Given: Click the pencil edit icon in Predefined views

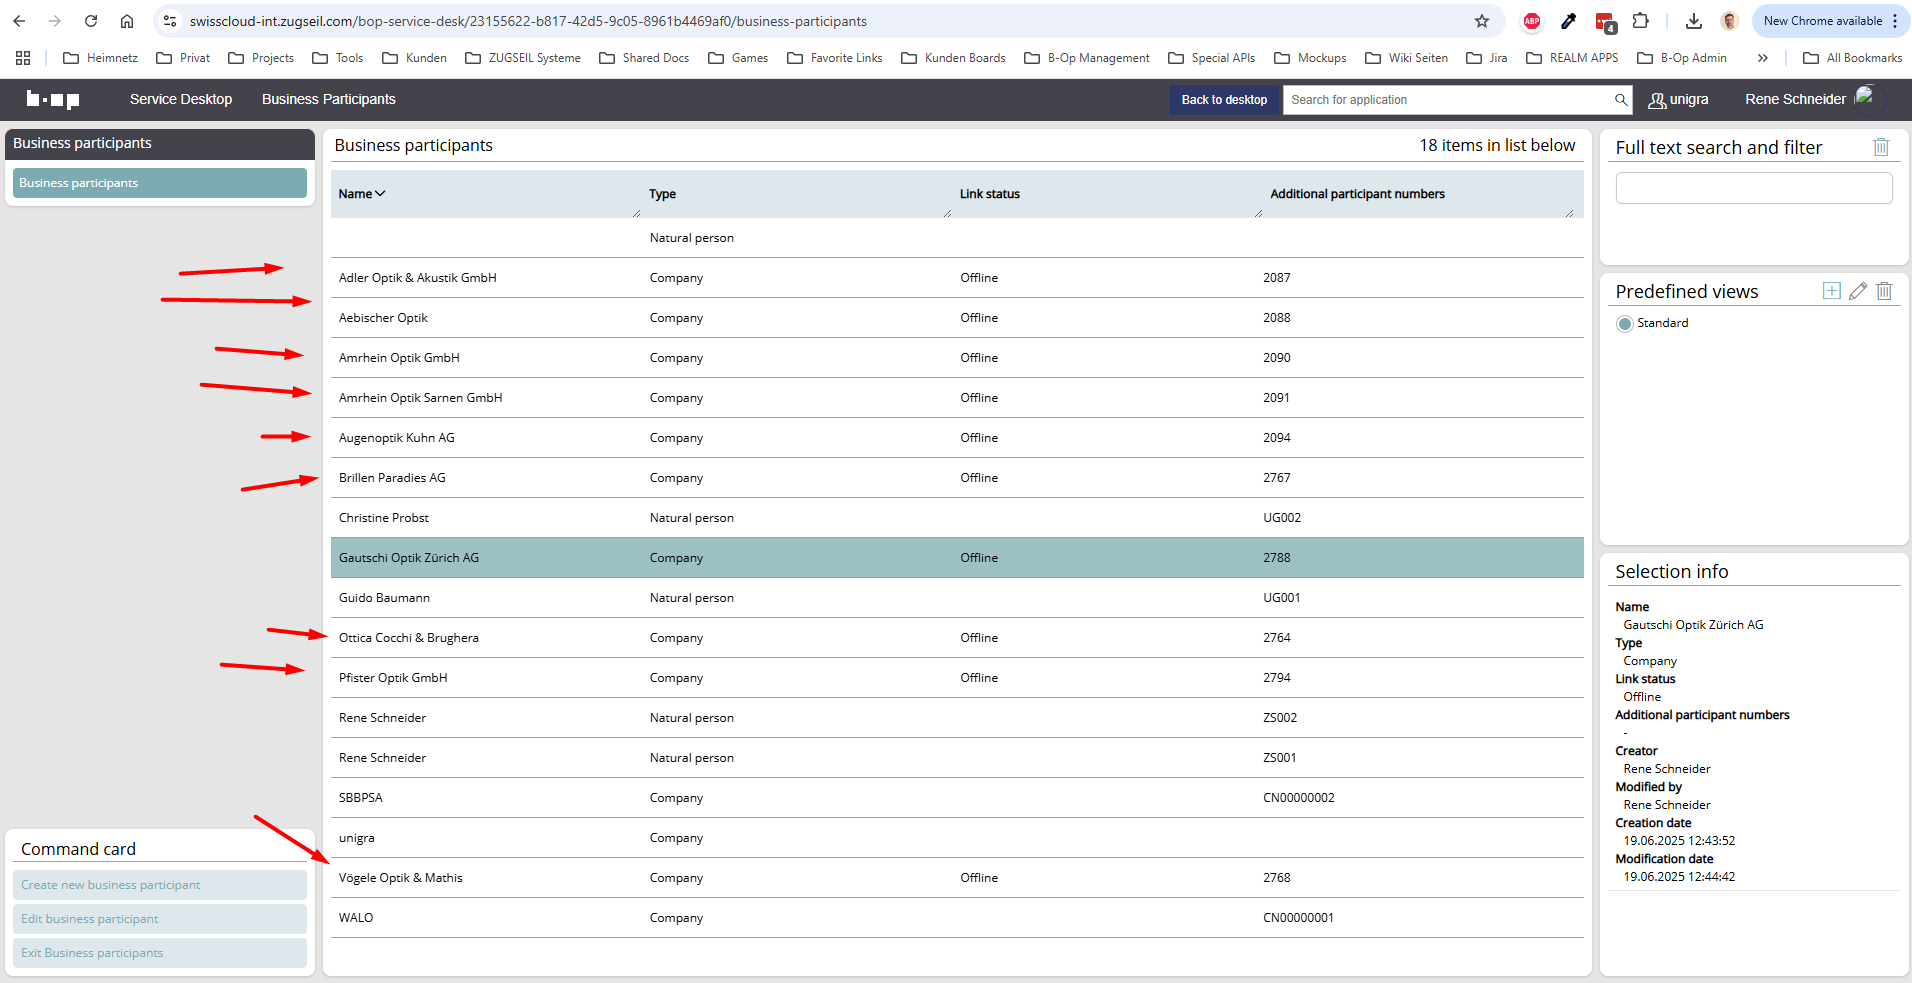Looking at the screenshot, I should (x=1857, y=291).
